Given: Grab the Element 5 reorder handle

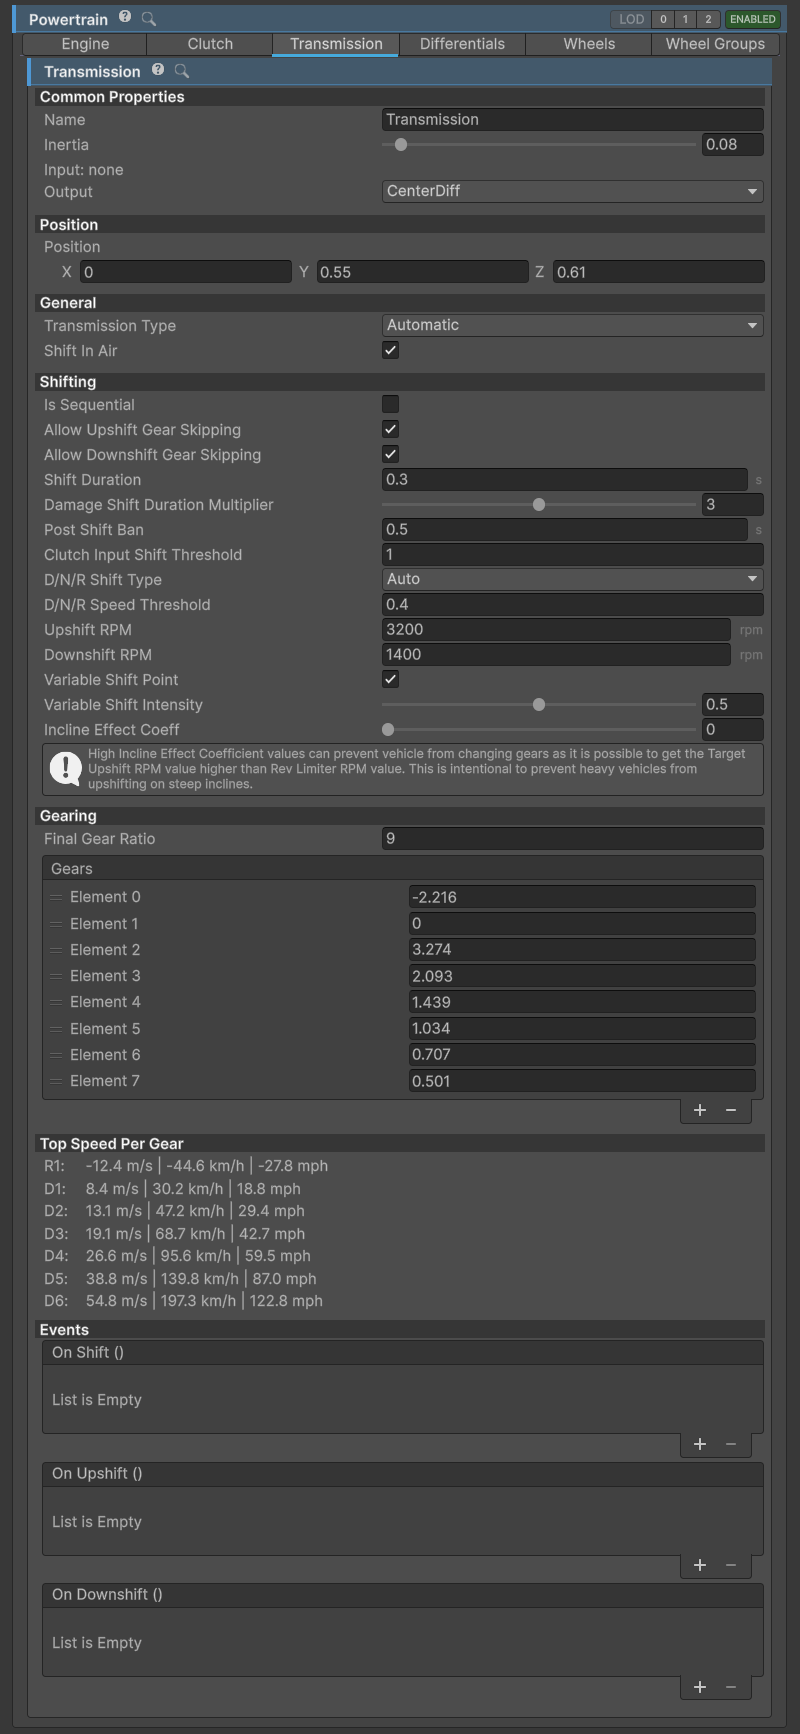Looking at the screenshot, I should (56, 1029).
